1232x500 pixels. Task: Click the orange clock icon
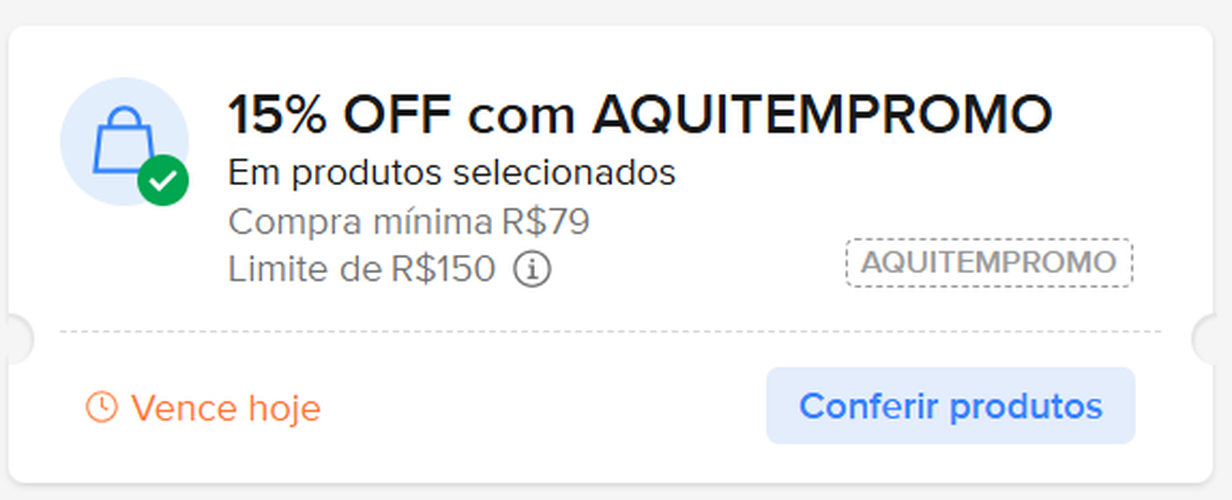click(x=101, y=407)
